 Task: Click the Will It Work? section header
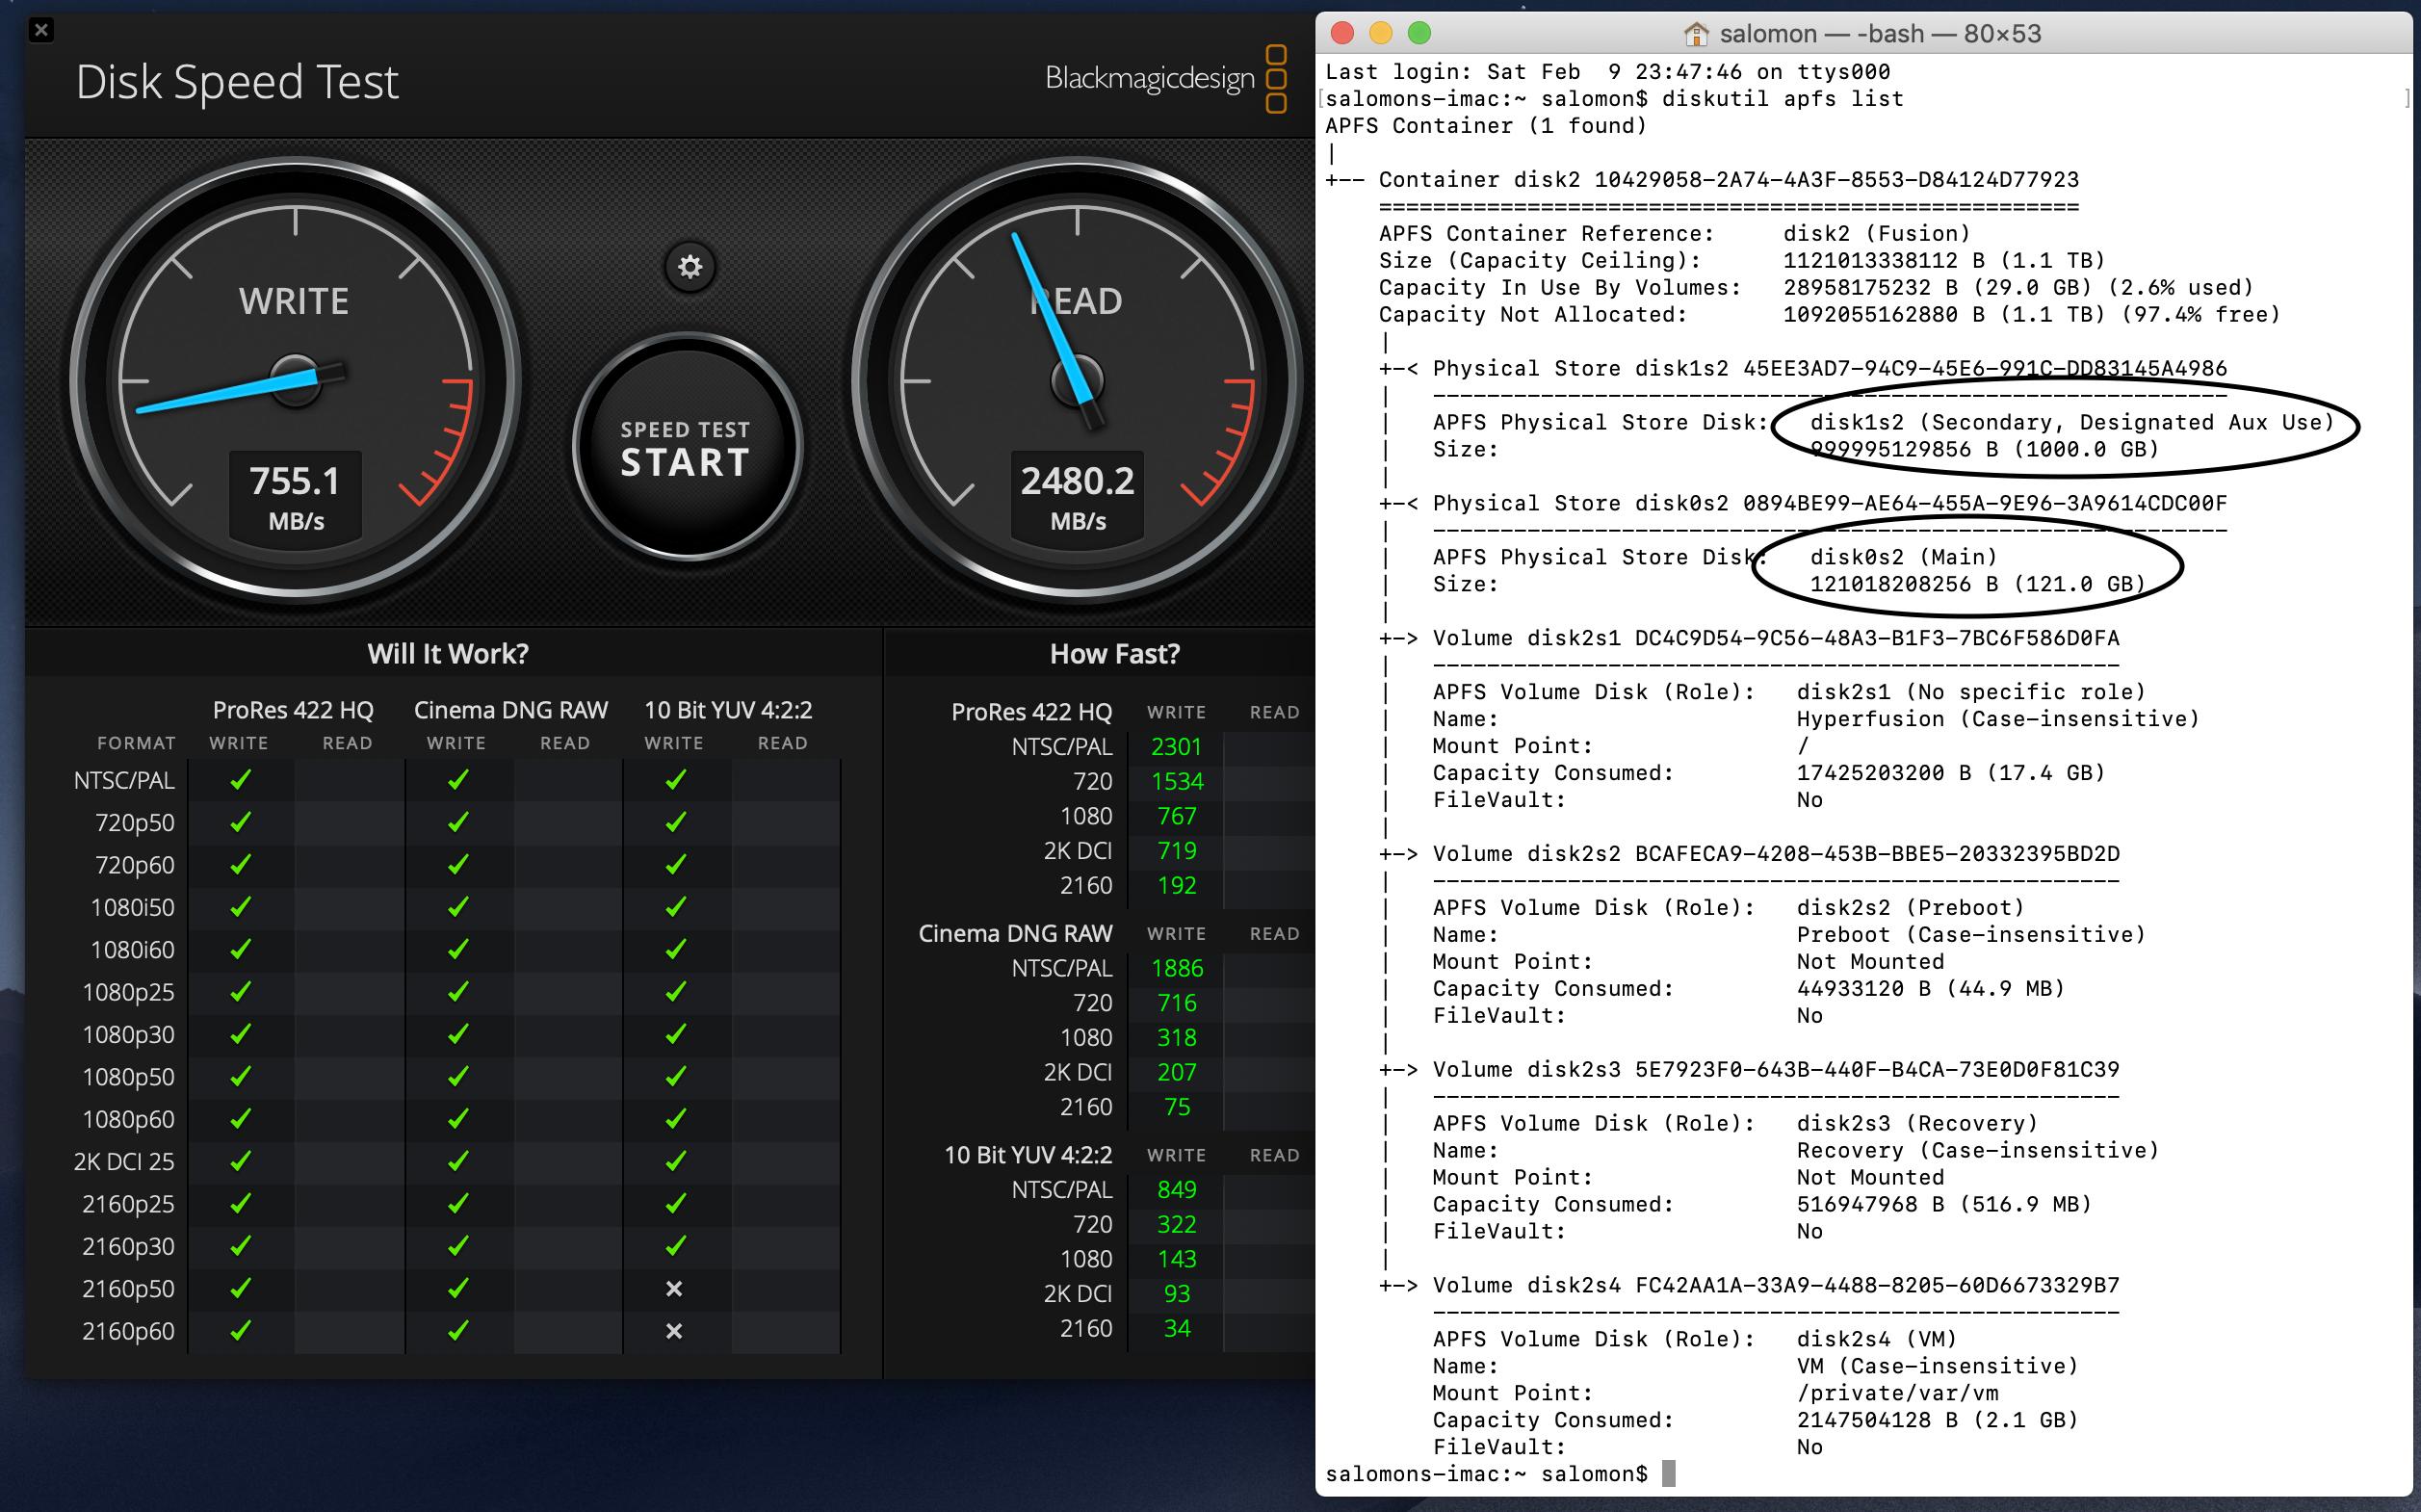tap(447, 654)
